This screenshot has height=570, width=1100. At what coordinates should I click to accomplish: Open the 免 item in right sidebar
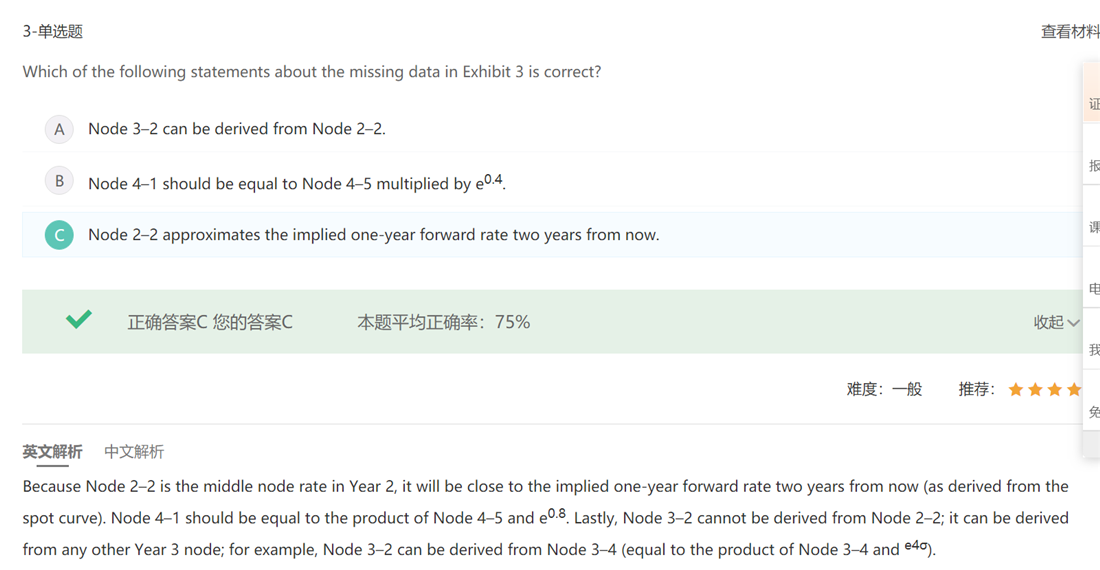tap(1093, 412)
